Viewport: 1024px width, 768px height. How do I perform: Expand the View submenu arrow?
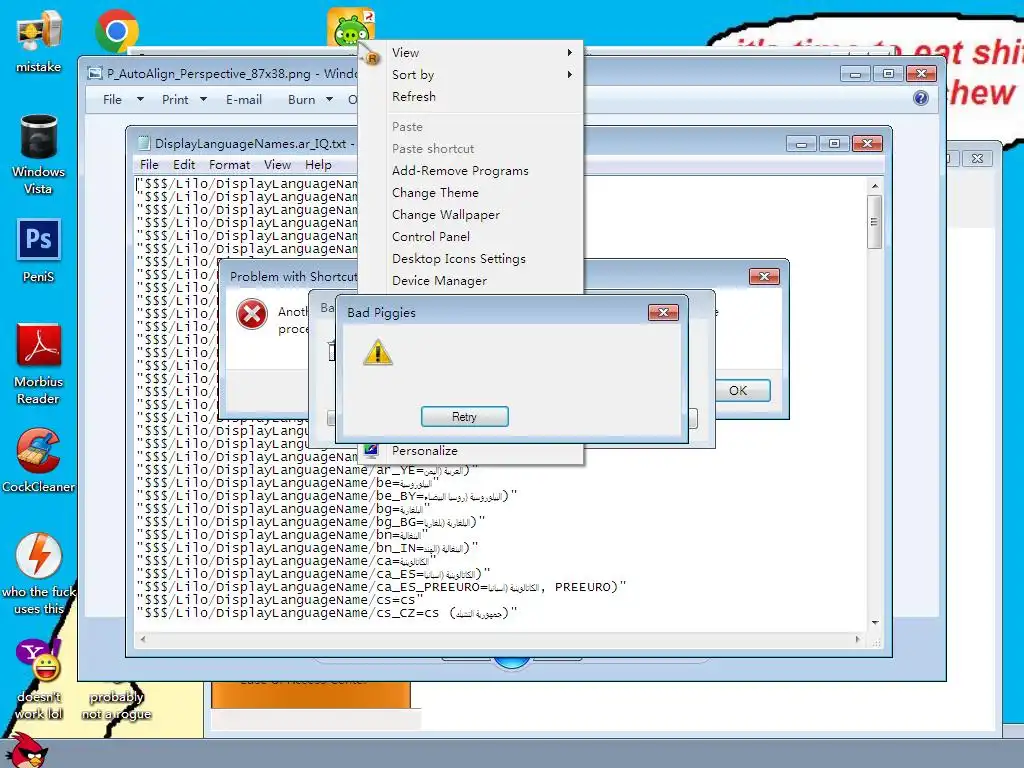coord(569,53)
